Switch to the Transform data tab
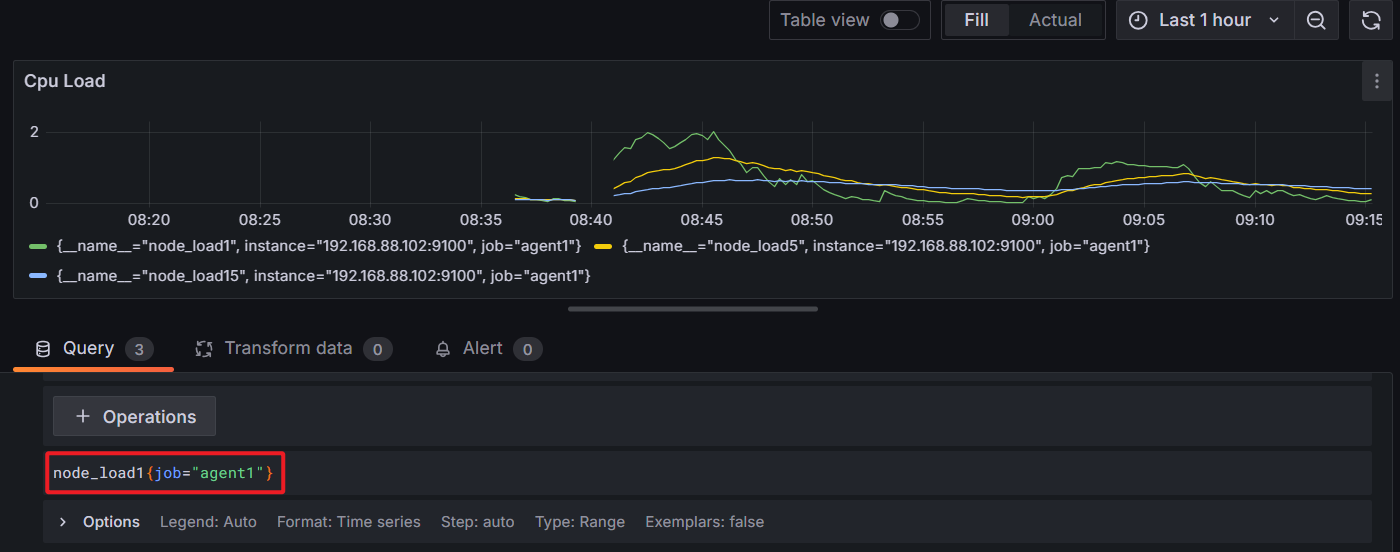 [293, 349]
